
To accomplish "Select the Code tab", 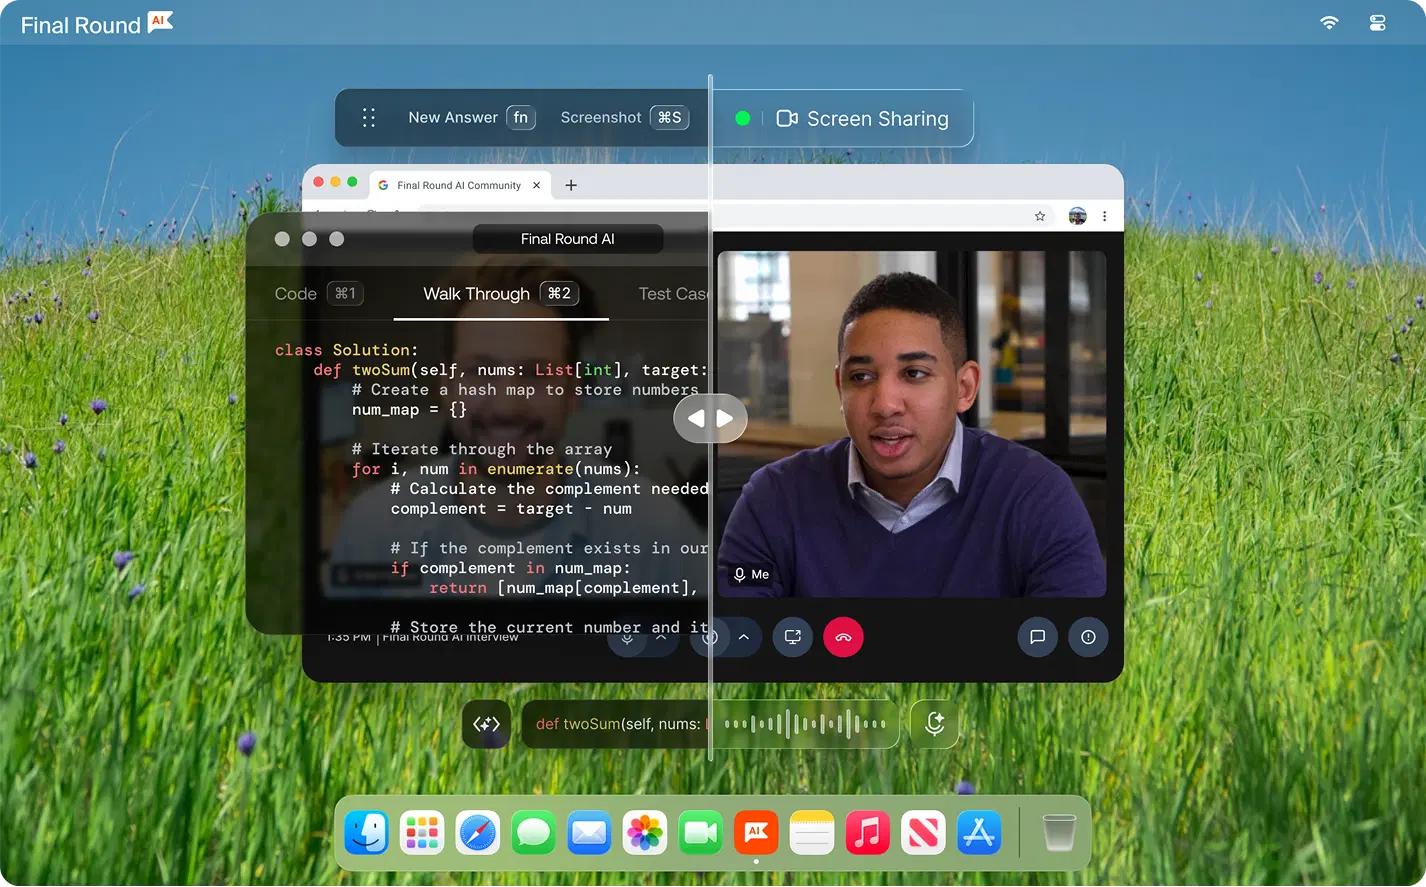I will tap(296, 293).
